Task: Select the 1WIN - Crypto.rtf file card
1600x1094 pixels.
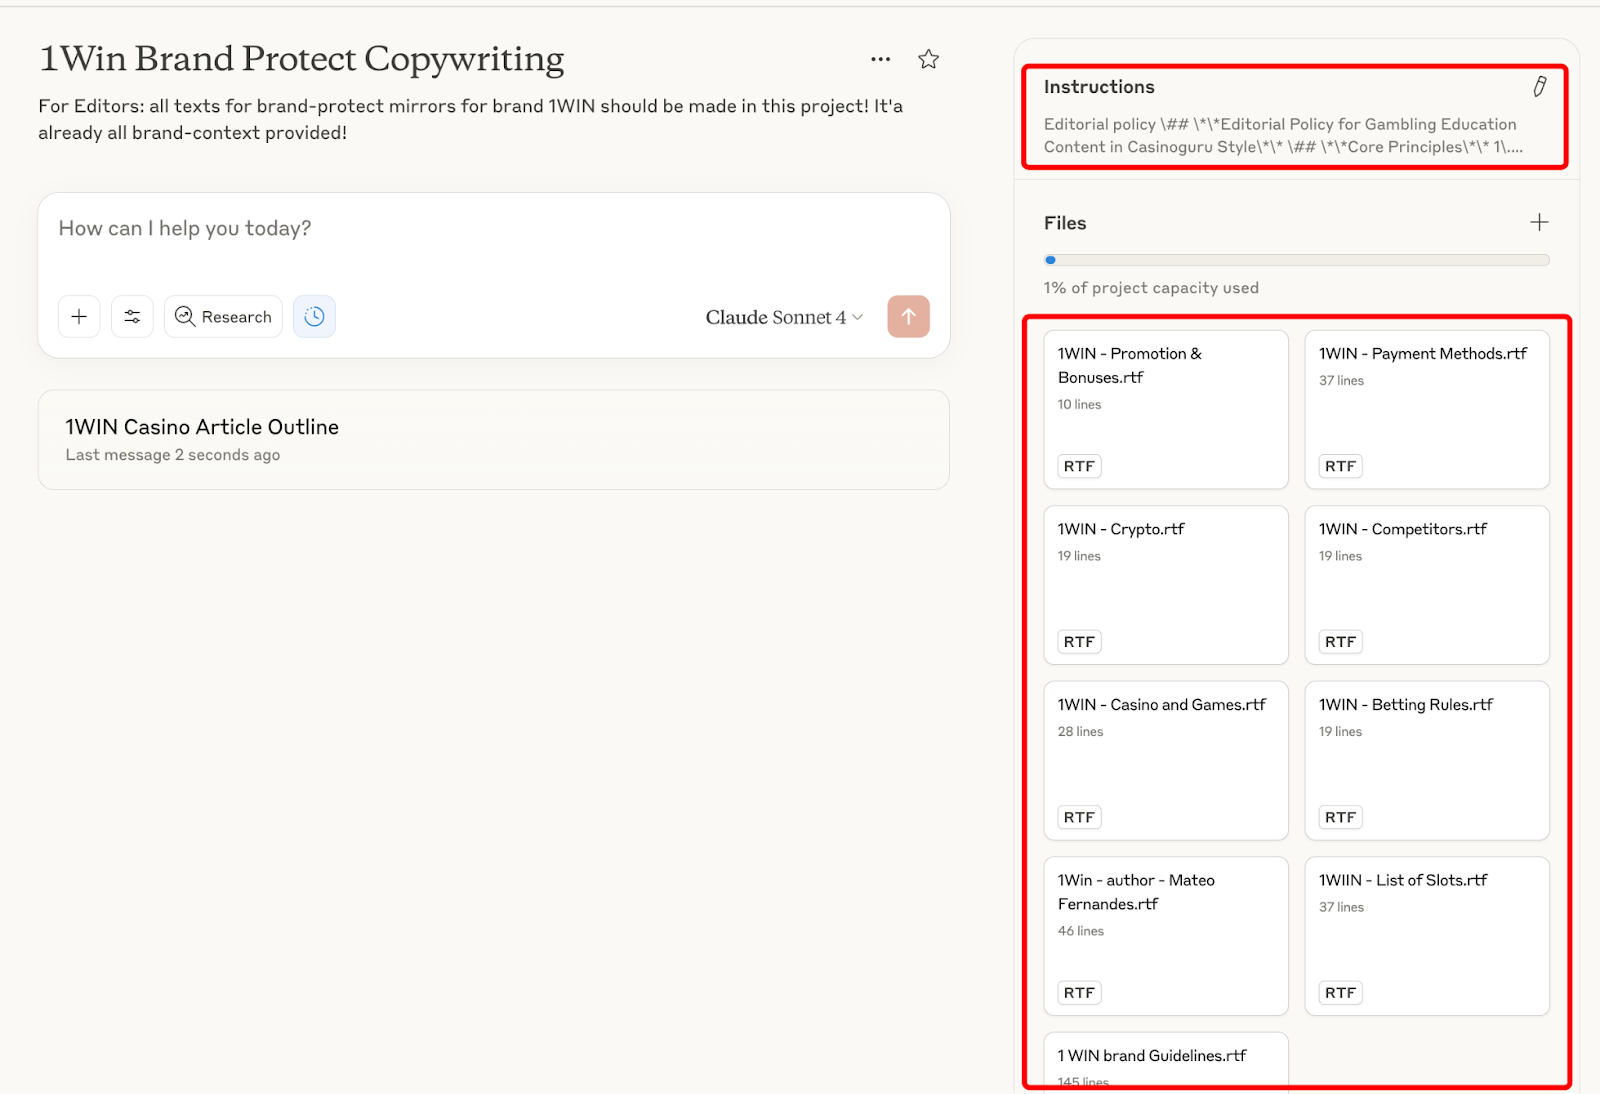Action: 1165,585
